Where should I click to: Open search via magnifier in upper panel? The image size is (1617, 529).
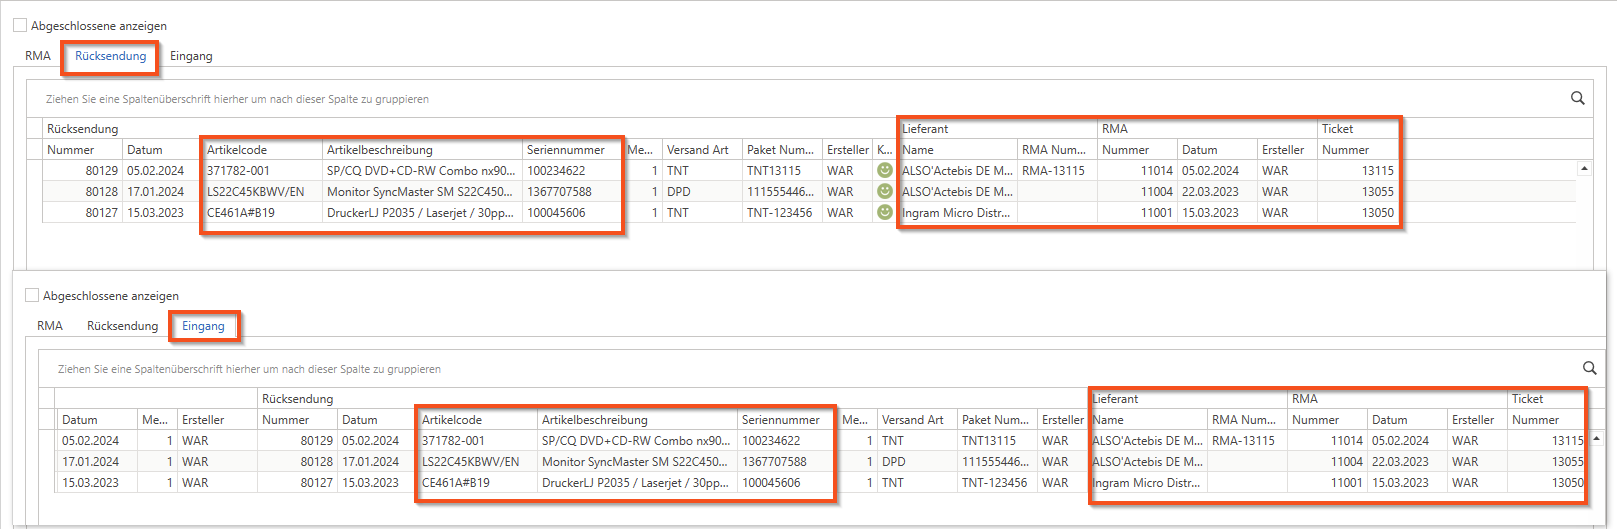(1577, 98)
